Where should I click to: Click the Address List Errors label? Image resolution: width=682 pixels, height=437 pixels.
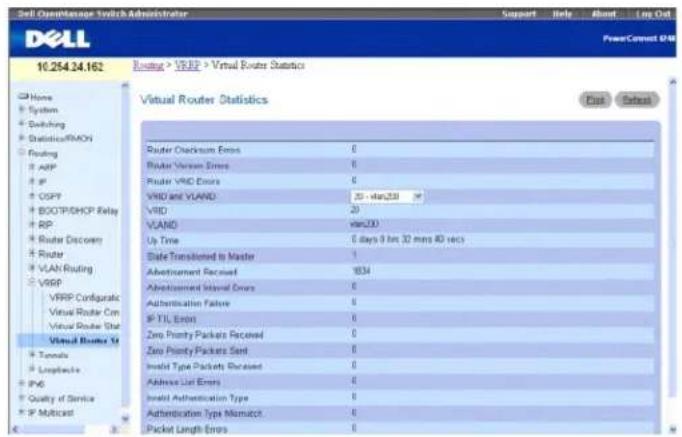(x=184, y=382)
